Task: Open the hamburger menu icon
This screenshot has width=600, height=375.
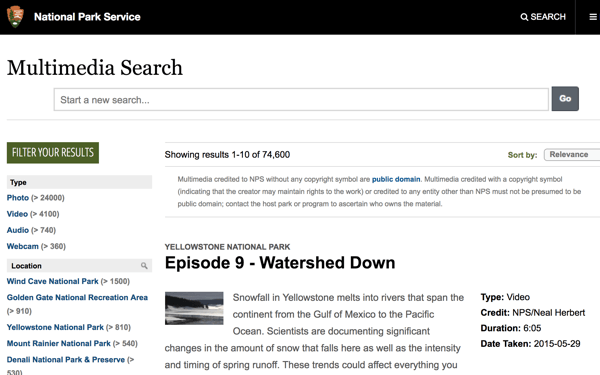Action: click(593, 17)
